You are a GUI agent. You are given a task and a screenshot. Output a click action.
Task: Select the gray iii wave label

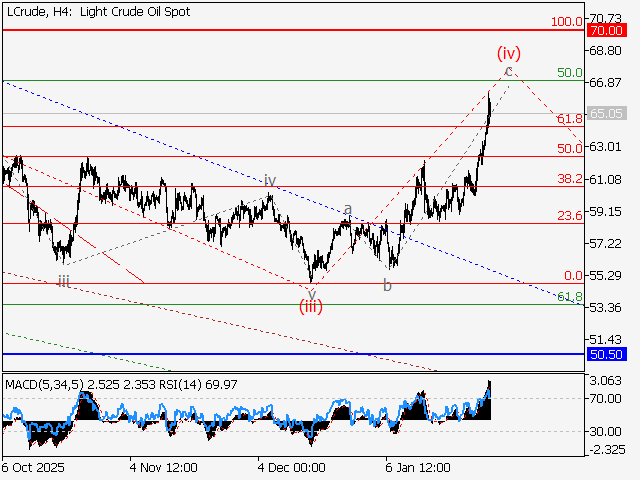click(x=63, y=282)
